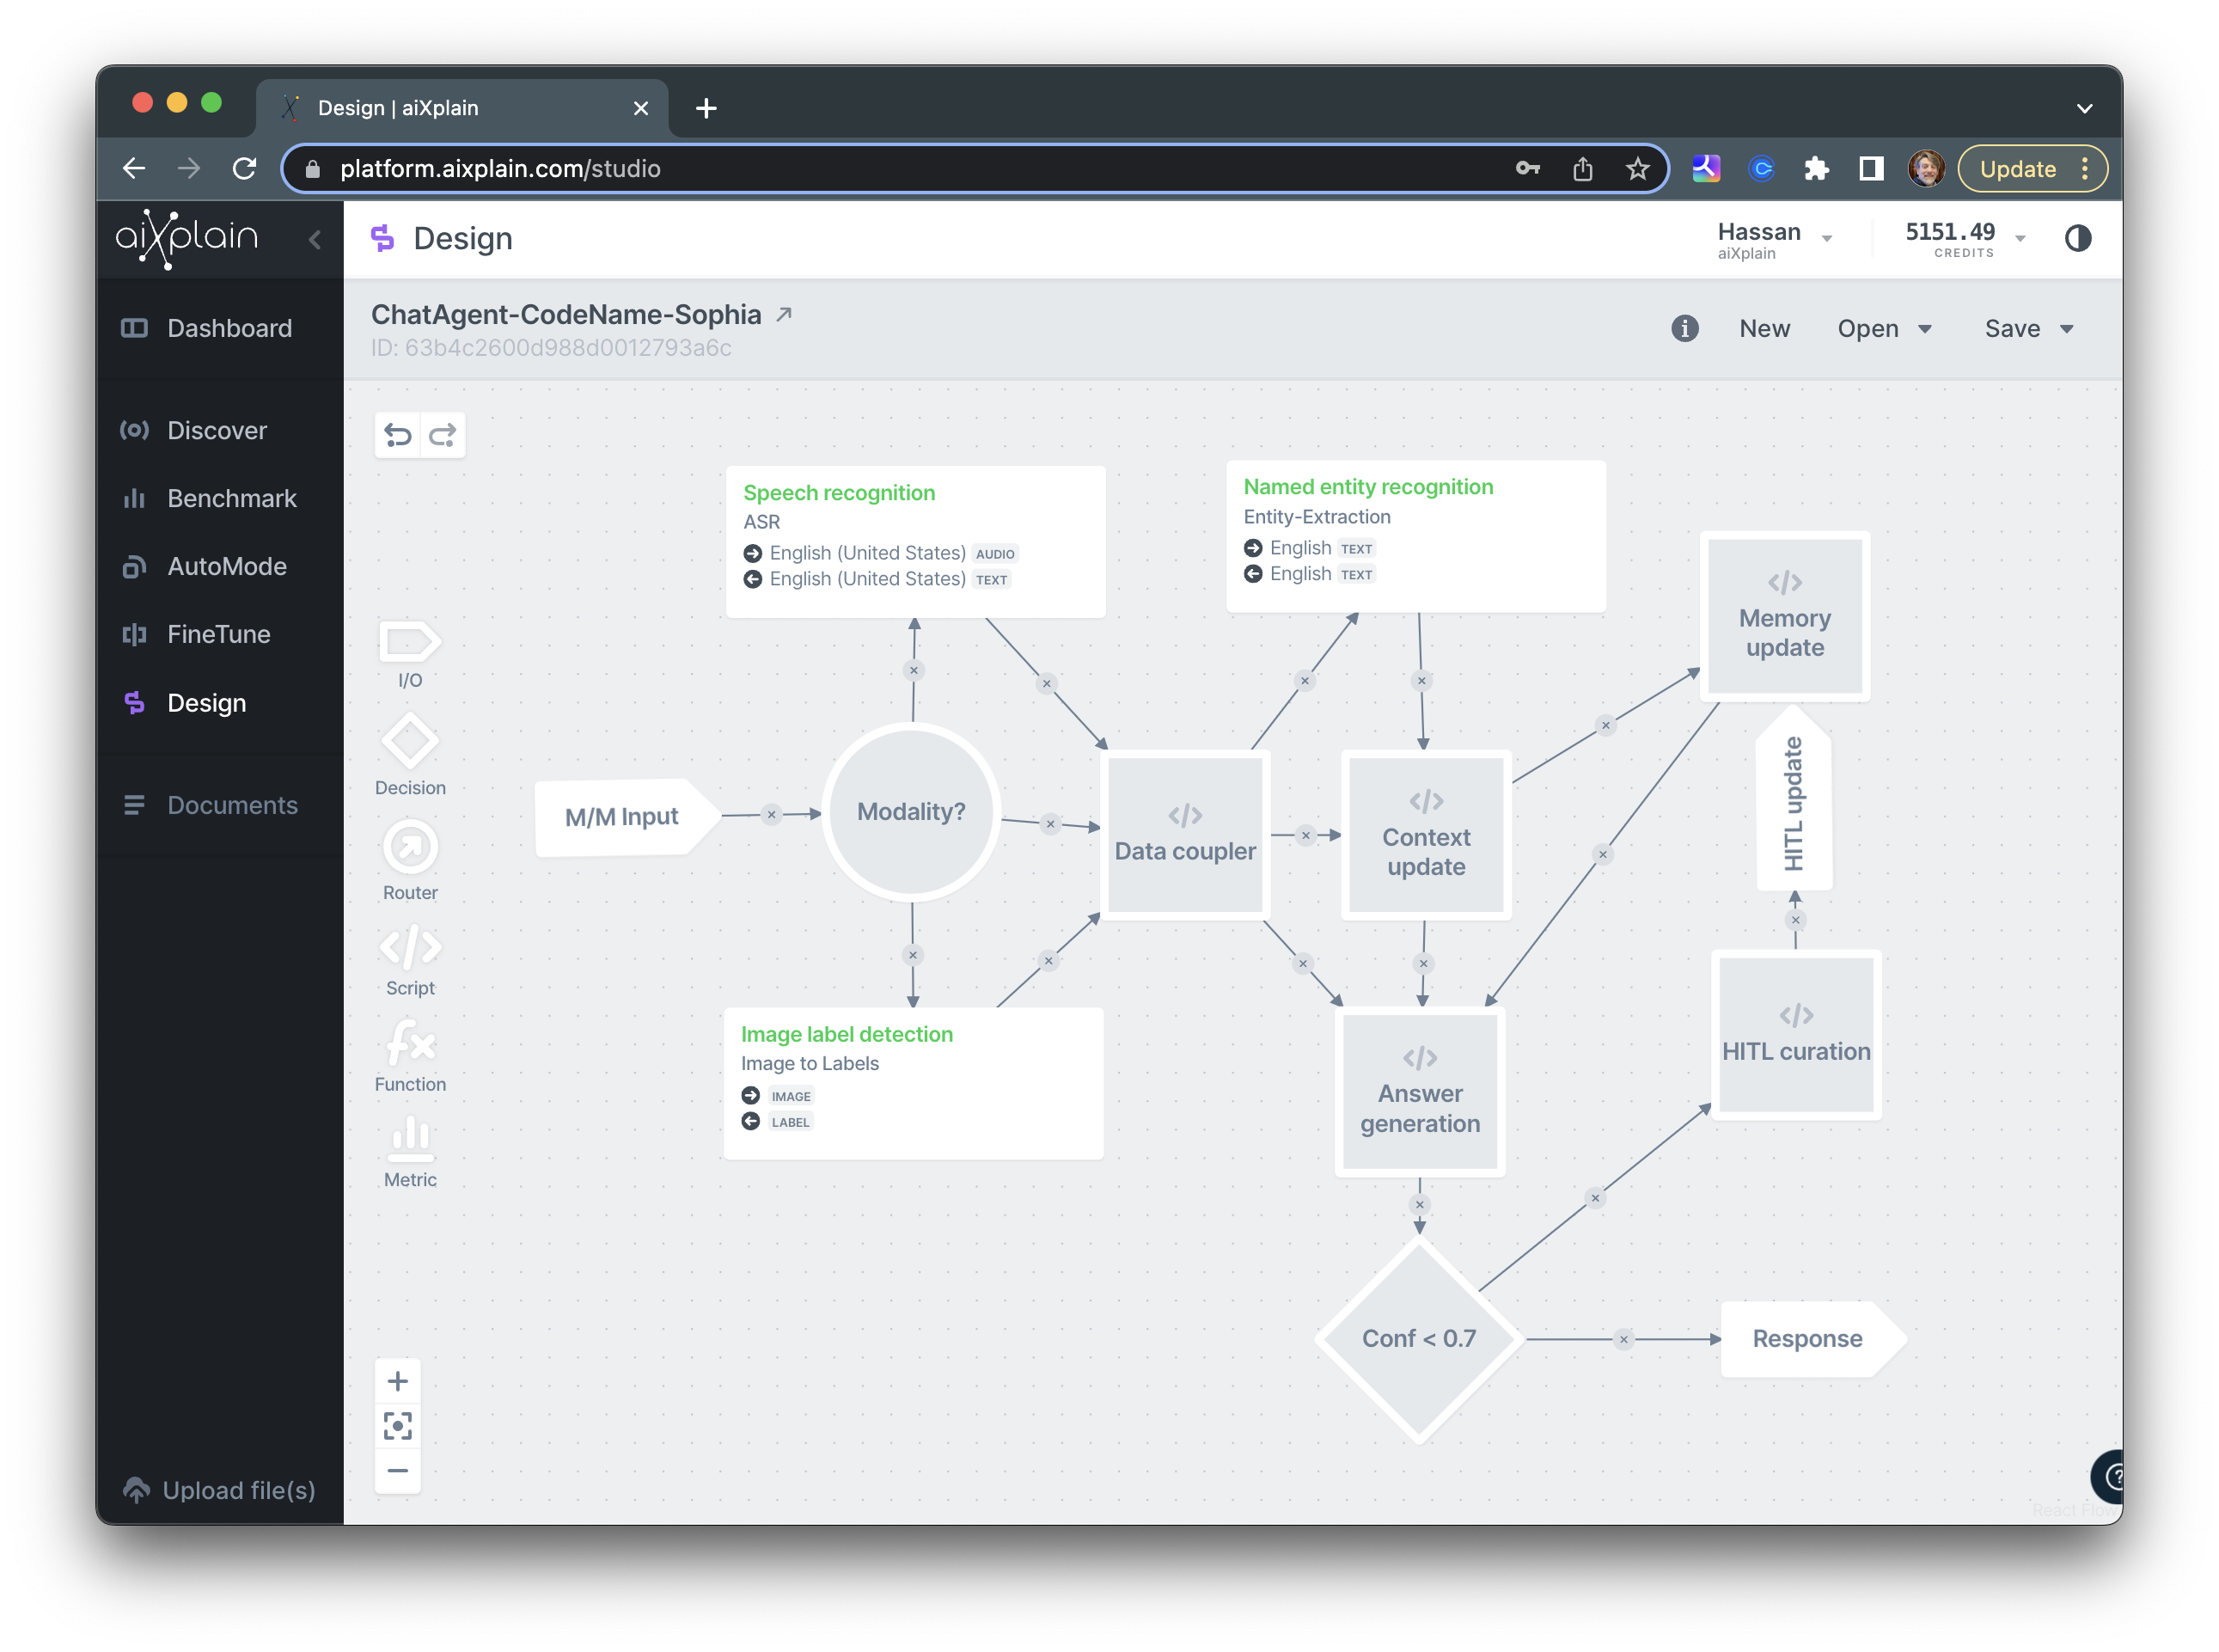Open pipeline info icon
The width and height of the screenshot is (2219, 1652).
[1684, 328]
